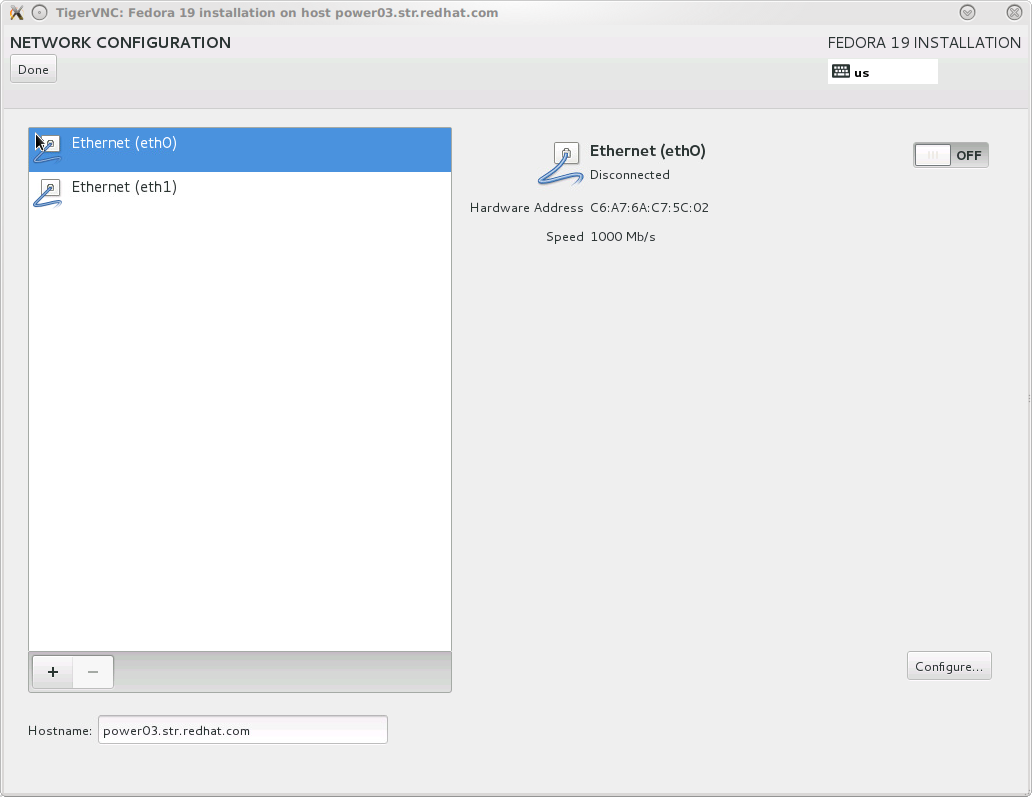Remove device with the minus button
The image size is (1032, 797).
click(x=93, y=672)
